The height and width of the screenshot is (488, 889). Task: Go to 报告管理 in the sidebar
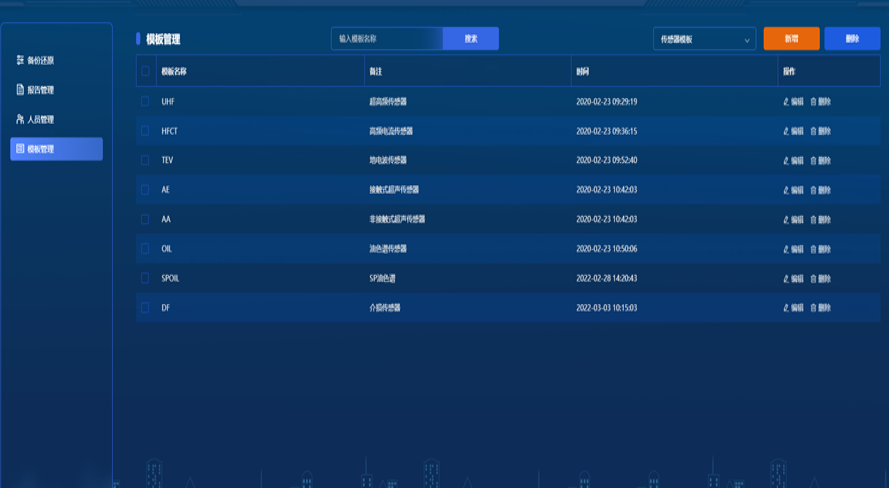pos(56,90)
